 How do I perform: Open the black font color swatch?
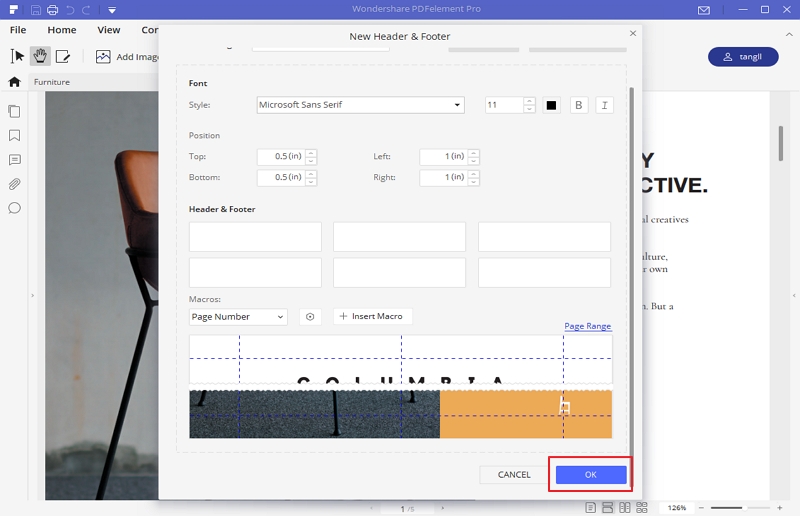tap(551, 105)
